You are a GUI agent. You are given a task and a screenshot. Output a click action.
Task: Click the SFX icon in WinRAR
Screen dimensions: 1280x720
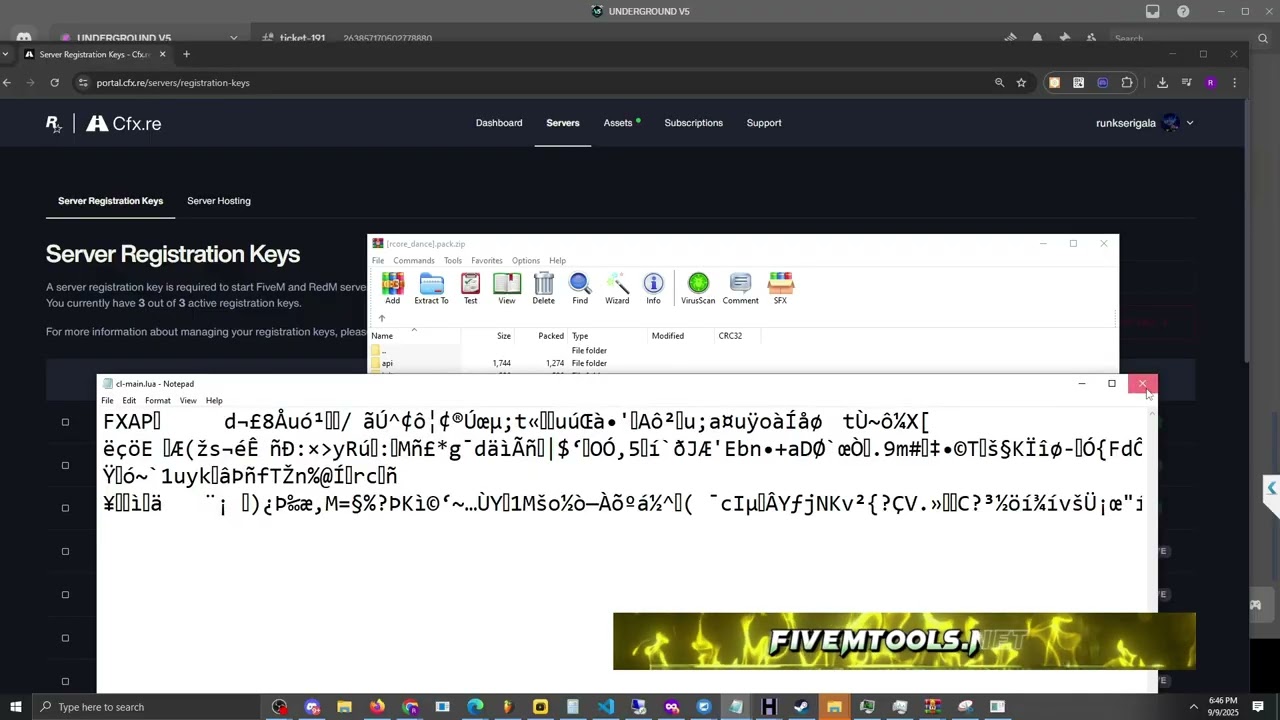click(780, 288)
